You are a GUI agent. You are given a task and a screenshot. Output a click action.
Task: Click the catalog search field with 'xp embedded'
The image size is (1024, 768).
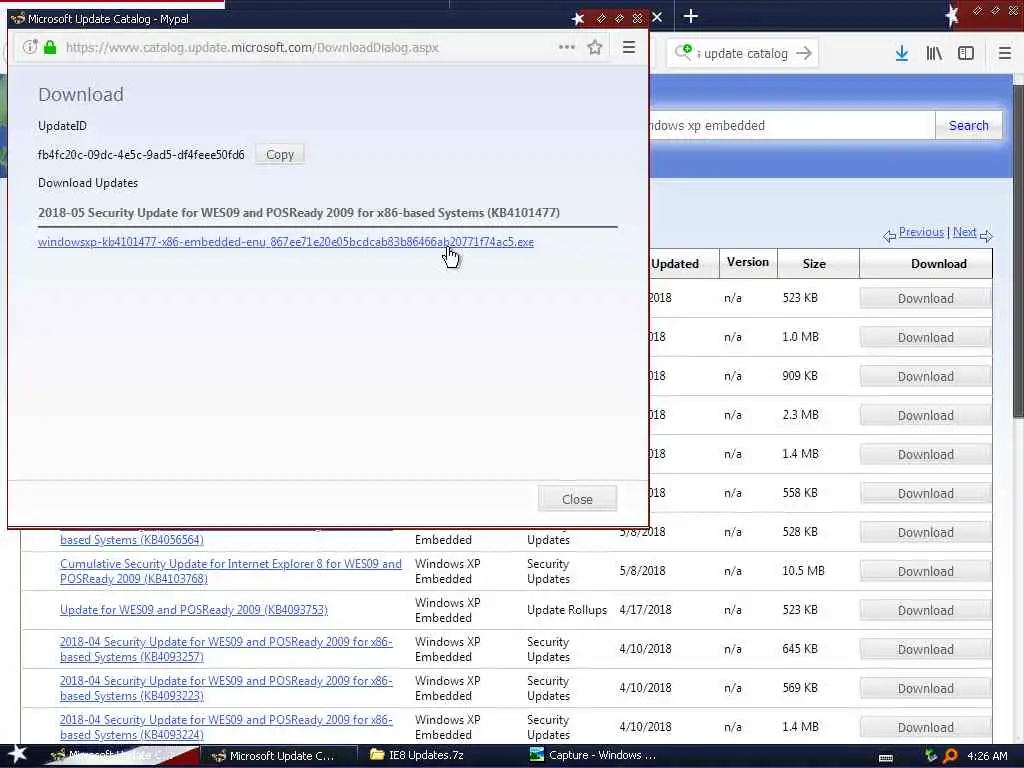[x=792, y=125]
